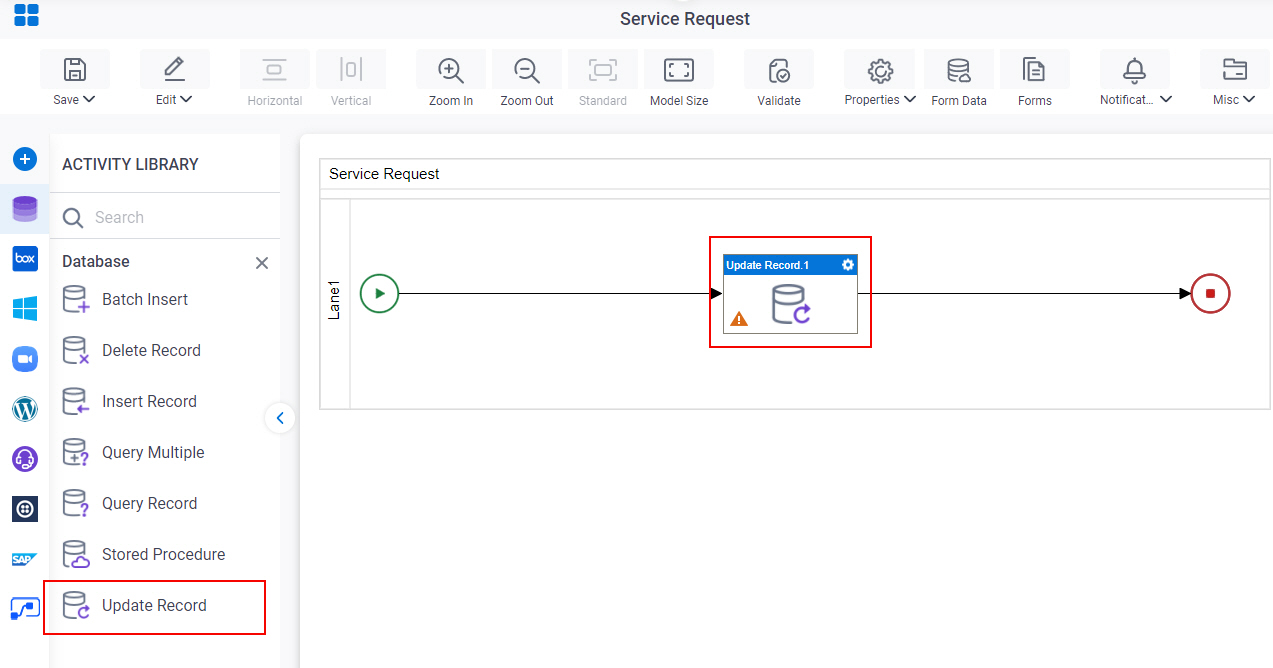Click the app grid home icon
Screen dimensions: 1273x668
coord(26,15)
